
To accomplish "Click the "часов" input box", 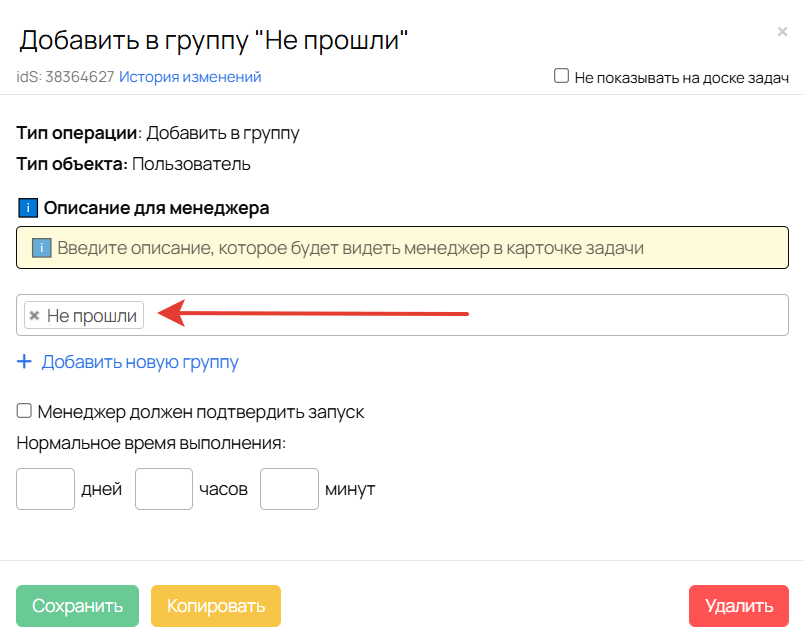I will [x=164, y=489].
